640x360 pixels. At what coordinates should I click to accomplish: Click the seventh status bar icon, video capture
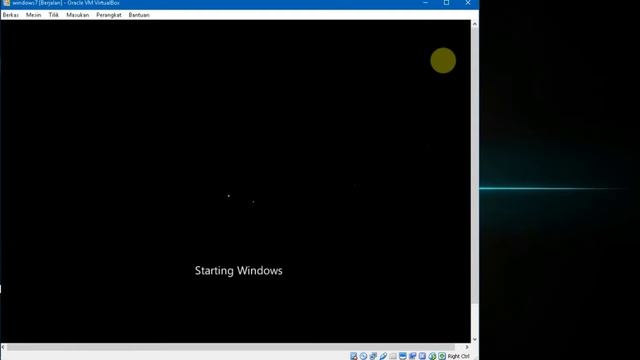point(412,356)
